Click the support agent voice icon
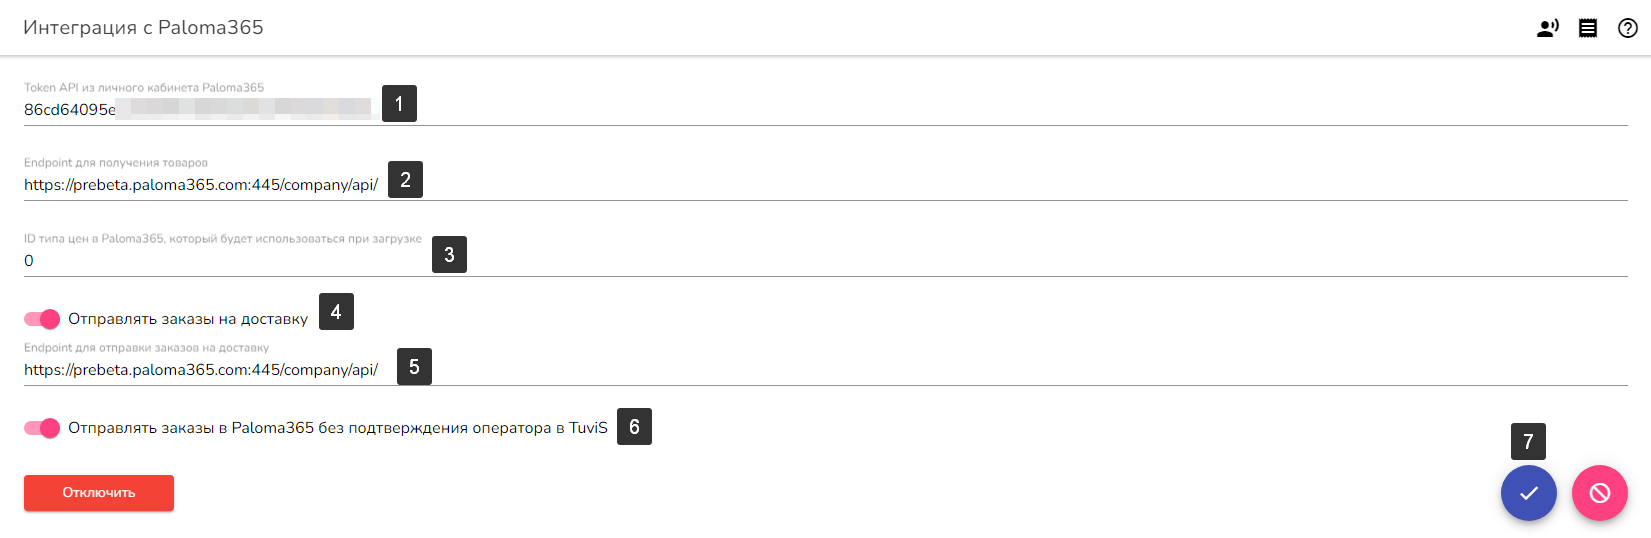Screen dimensions: 1651x538 tap(1547, 28)
